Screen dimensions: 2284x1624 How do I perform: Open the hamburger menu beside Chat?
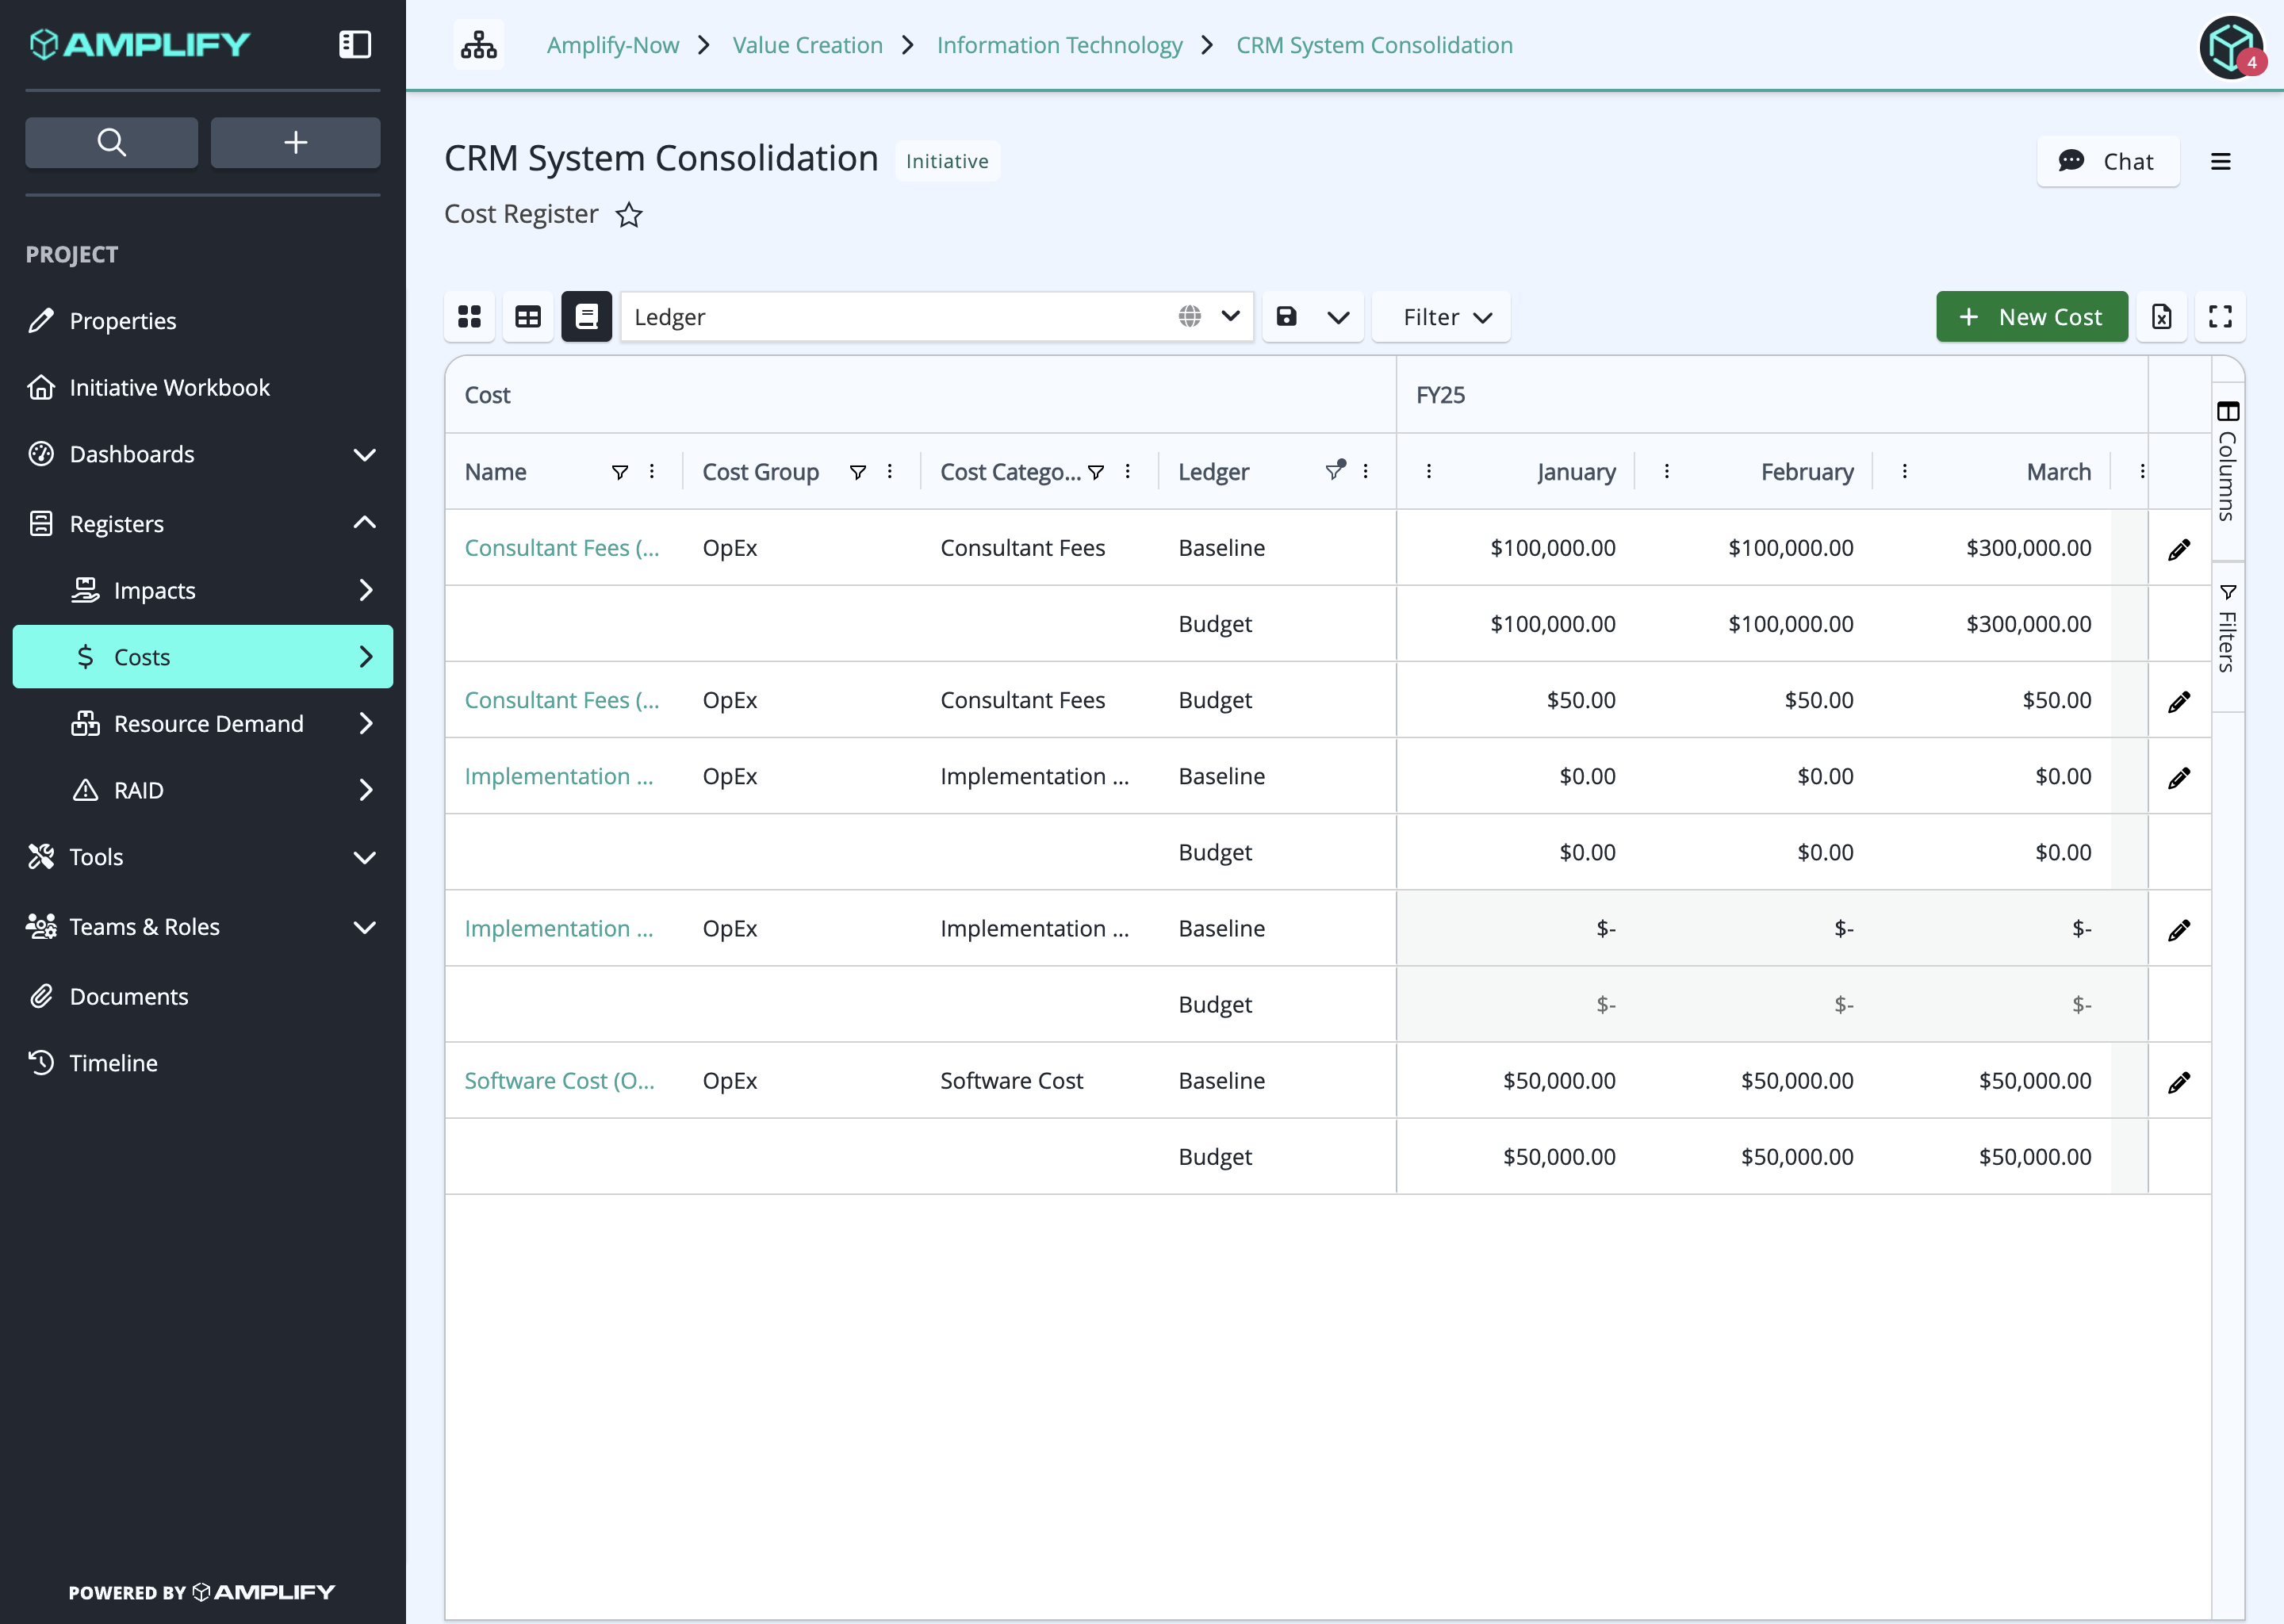point(2221,162)
